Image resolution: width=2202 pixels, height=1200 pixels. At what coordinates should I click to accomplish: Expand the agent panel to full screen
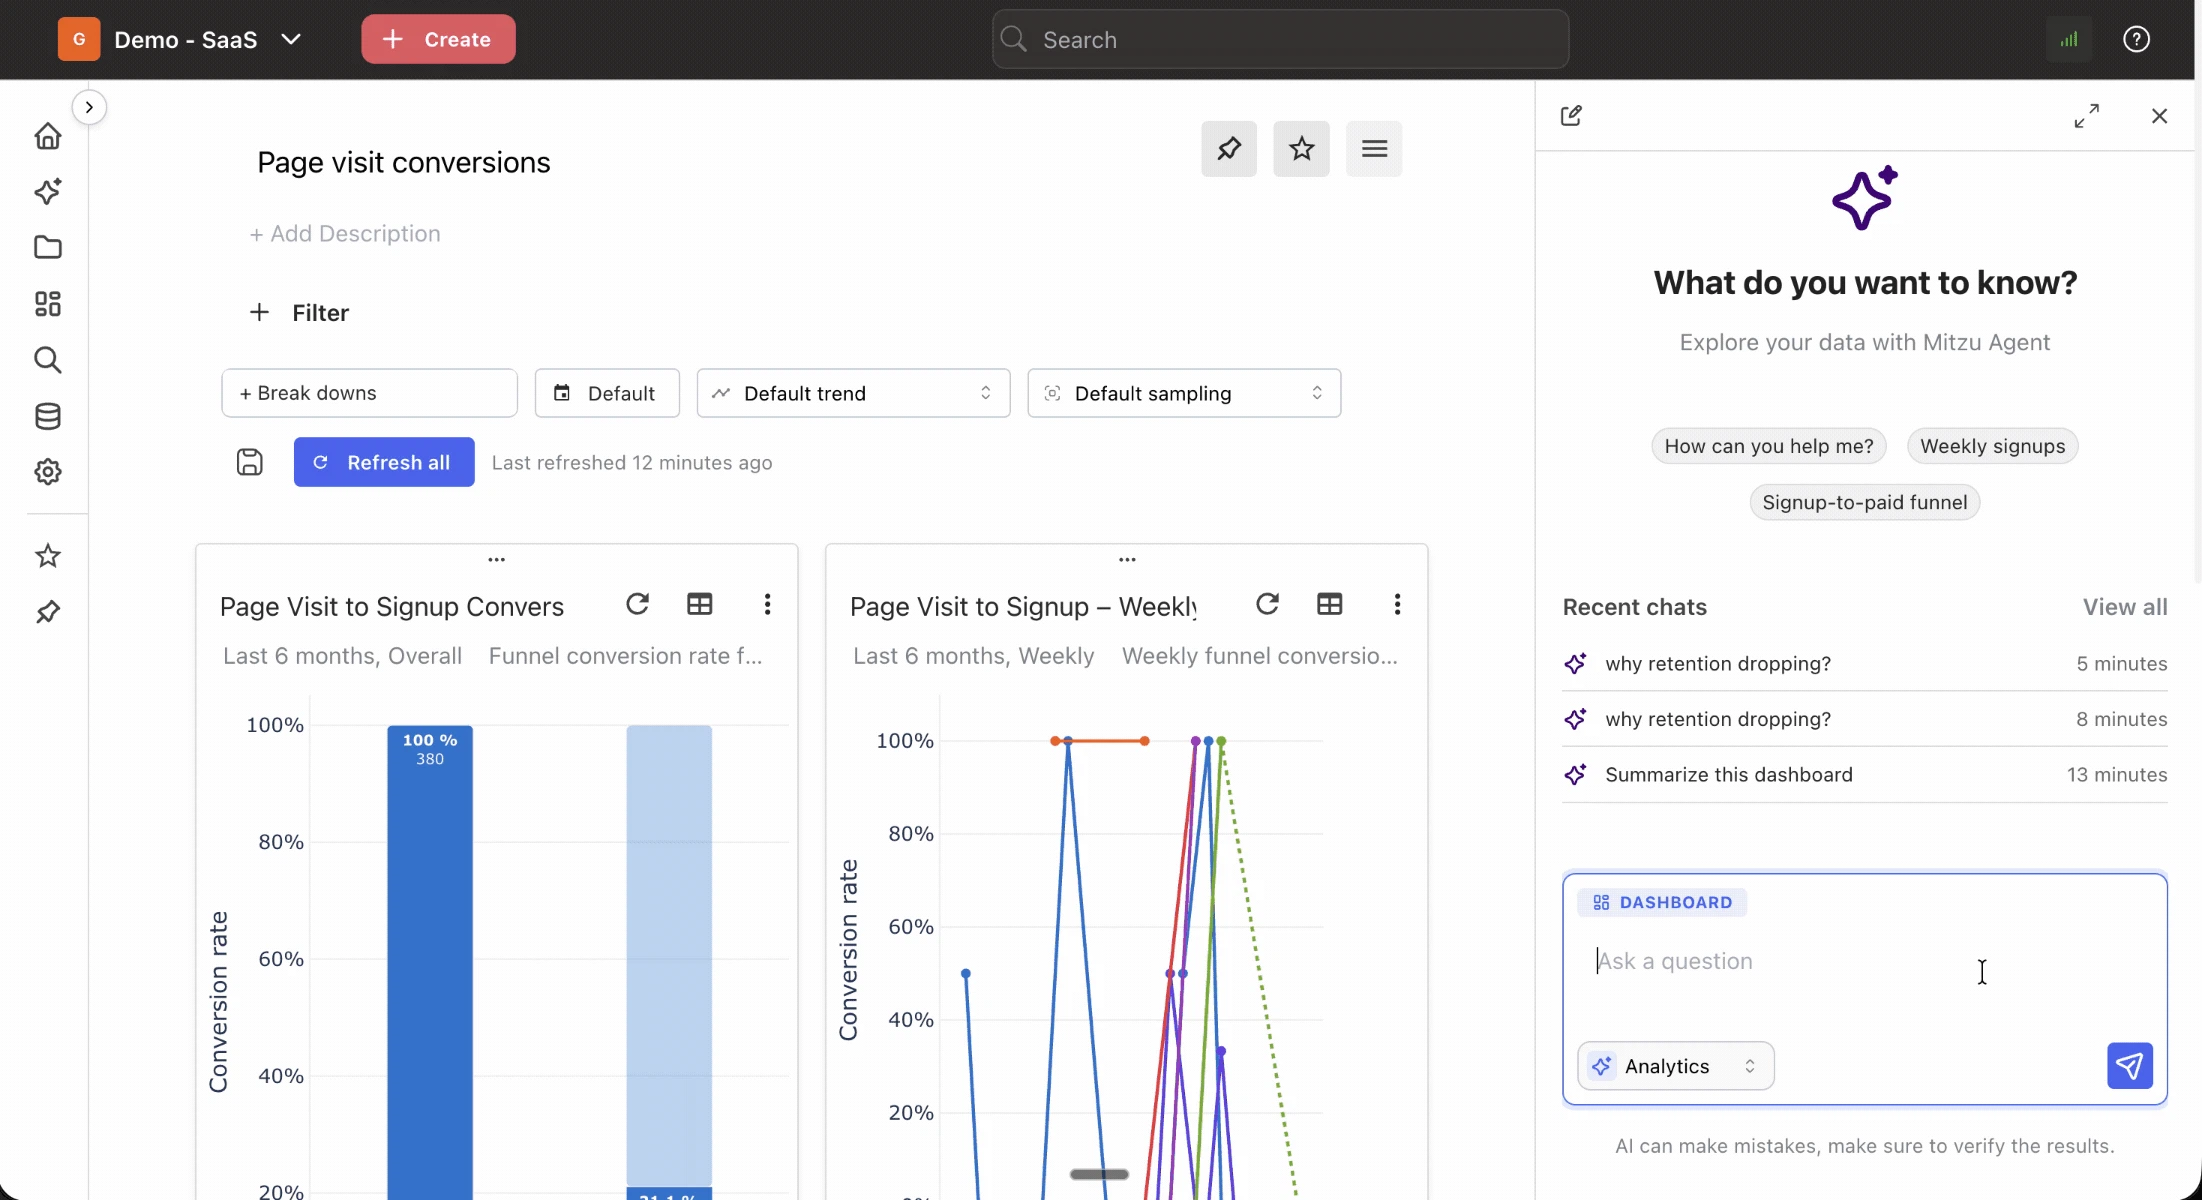pyautogui.click(x=2087, y=115)
